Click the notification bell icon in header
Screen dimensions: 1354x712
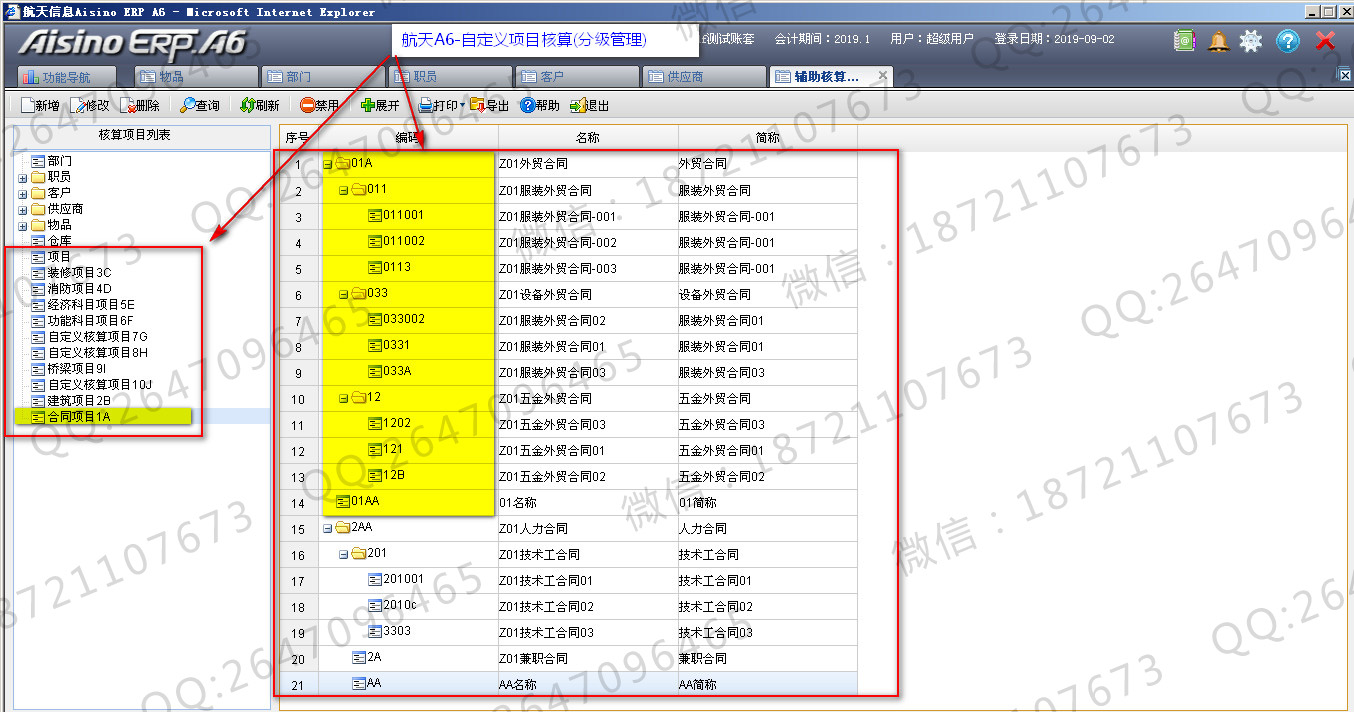pyautogui.click(x=1218, y=42)
